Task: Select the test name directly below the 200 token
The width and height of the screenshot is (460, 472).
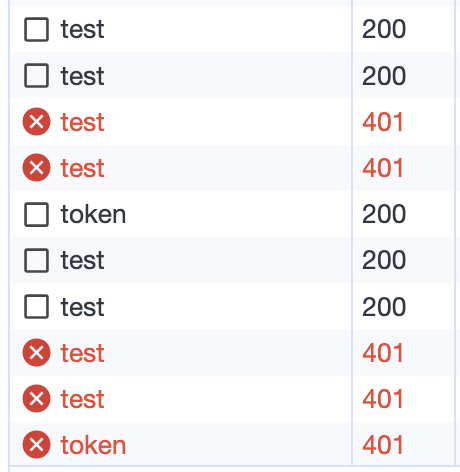Action: tap(82, 260)
